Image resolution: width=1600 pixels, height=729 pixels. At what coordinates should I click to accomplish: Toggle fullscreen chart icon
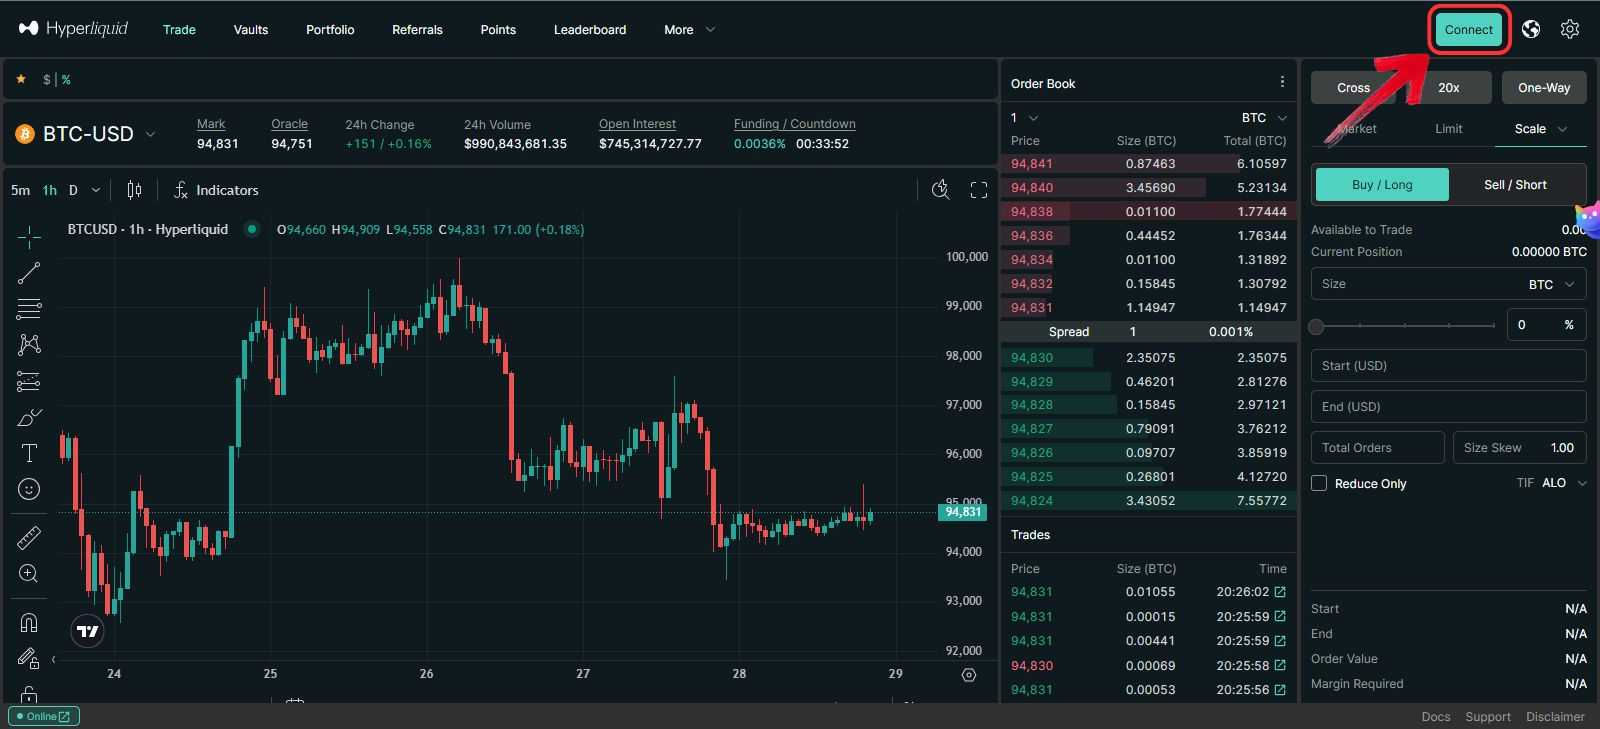pos(979,190)
